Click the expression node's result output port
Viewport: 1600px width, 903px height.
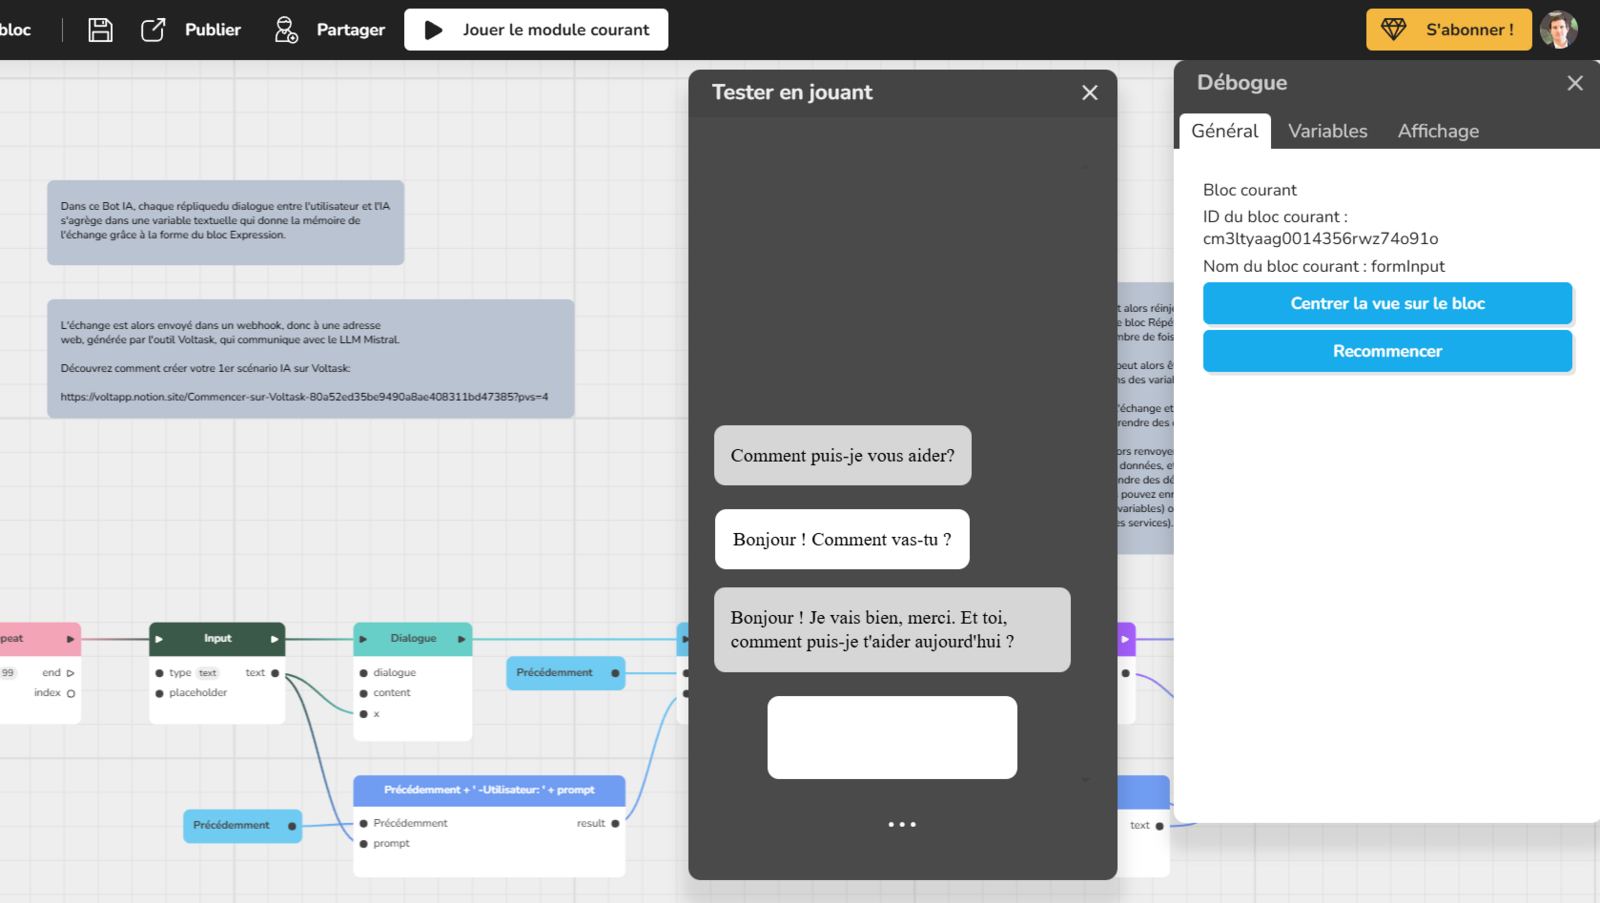615,824
